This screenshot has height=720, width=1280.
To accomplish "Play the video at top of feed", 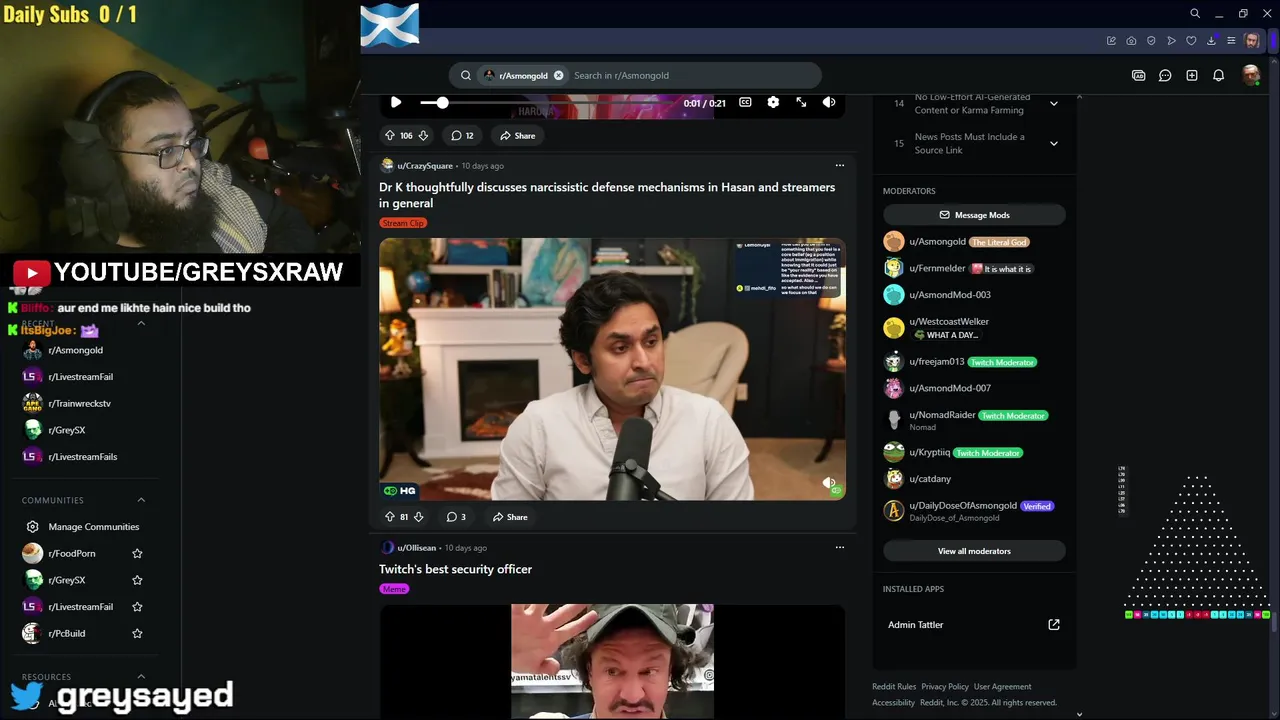I will (396, 102).
